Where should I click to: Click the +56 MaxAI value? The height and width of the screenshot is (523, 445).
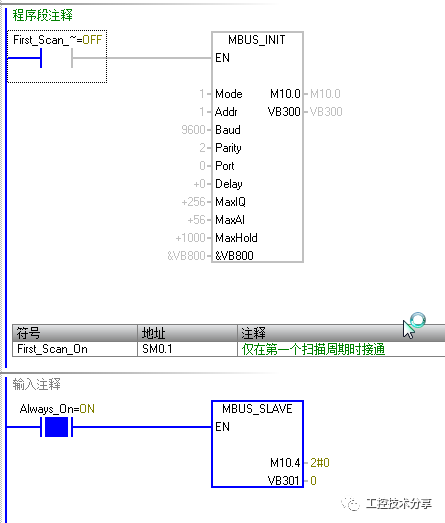pyautogui.click(x=196, y=220)
